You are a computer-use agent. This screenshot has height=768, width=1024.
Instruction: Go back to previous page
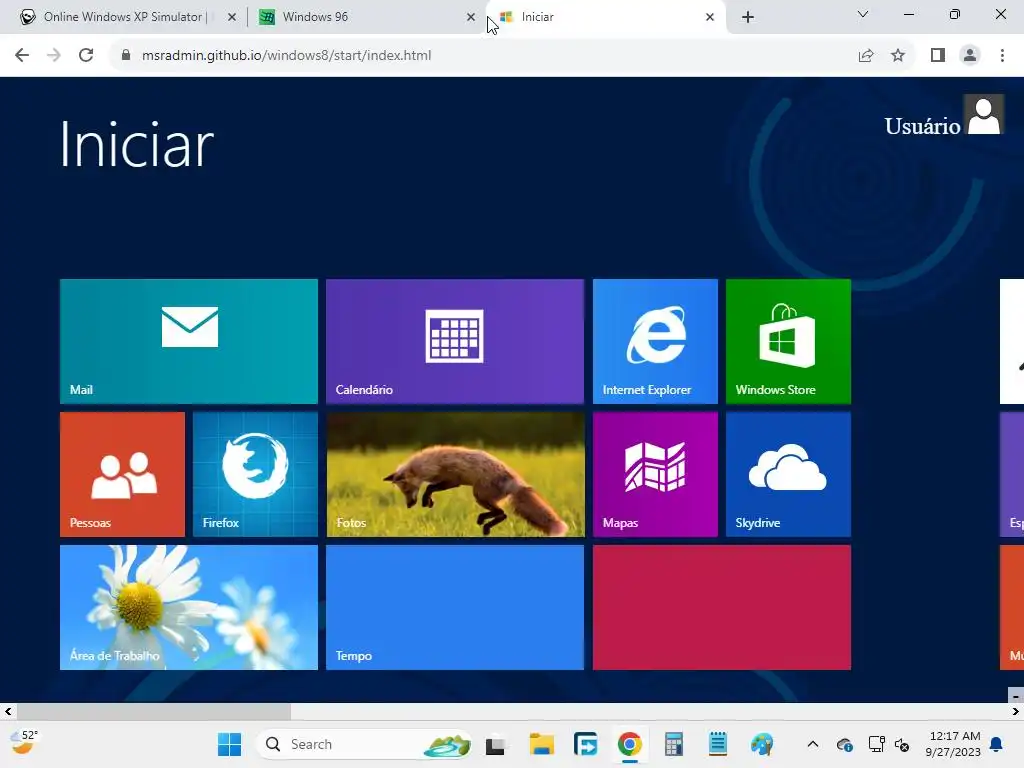tap(22, 56)
